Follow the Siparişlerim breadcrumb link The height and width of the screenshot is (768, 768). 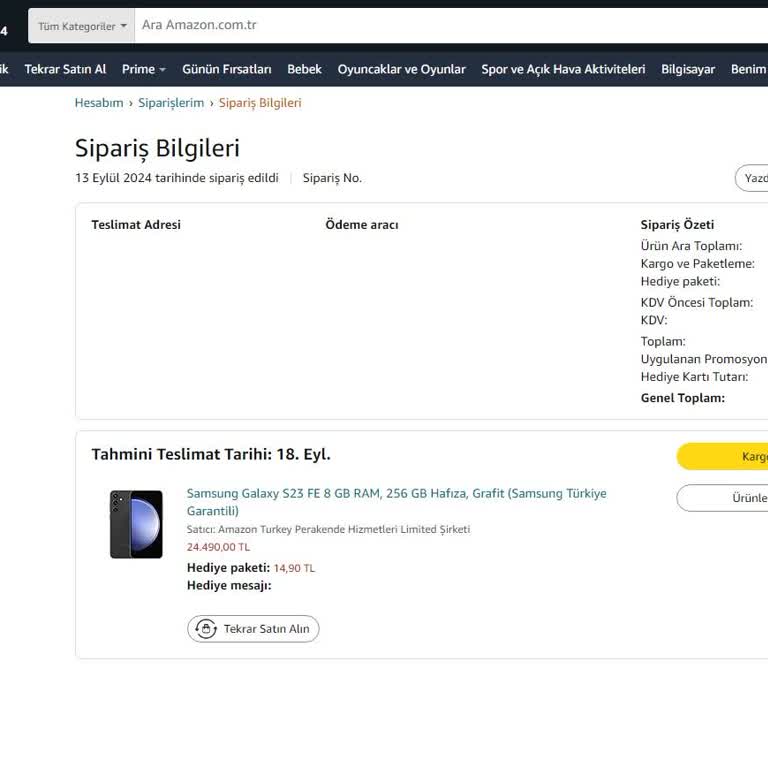[171, 103]
